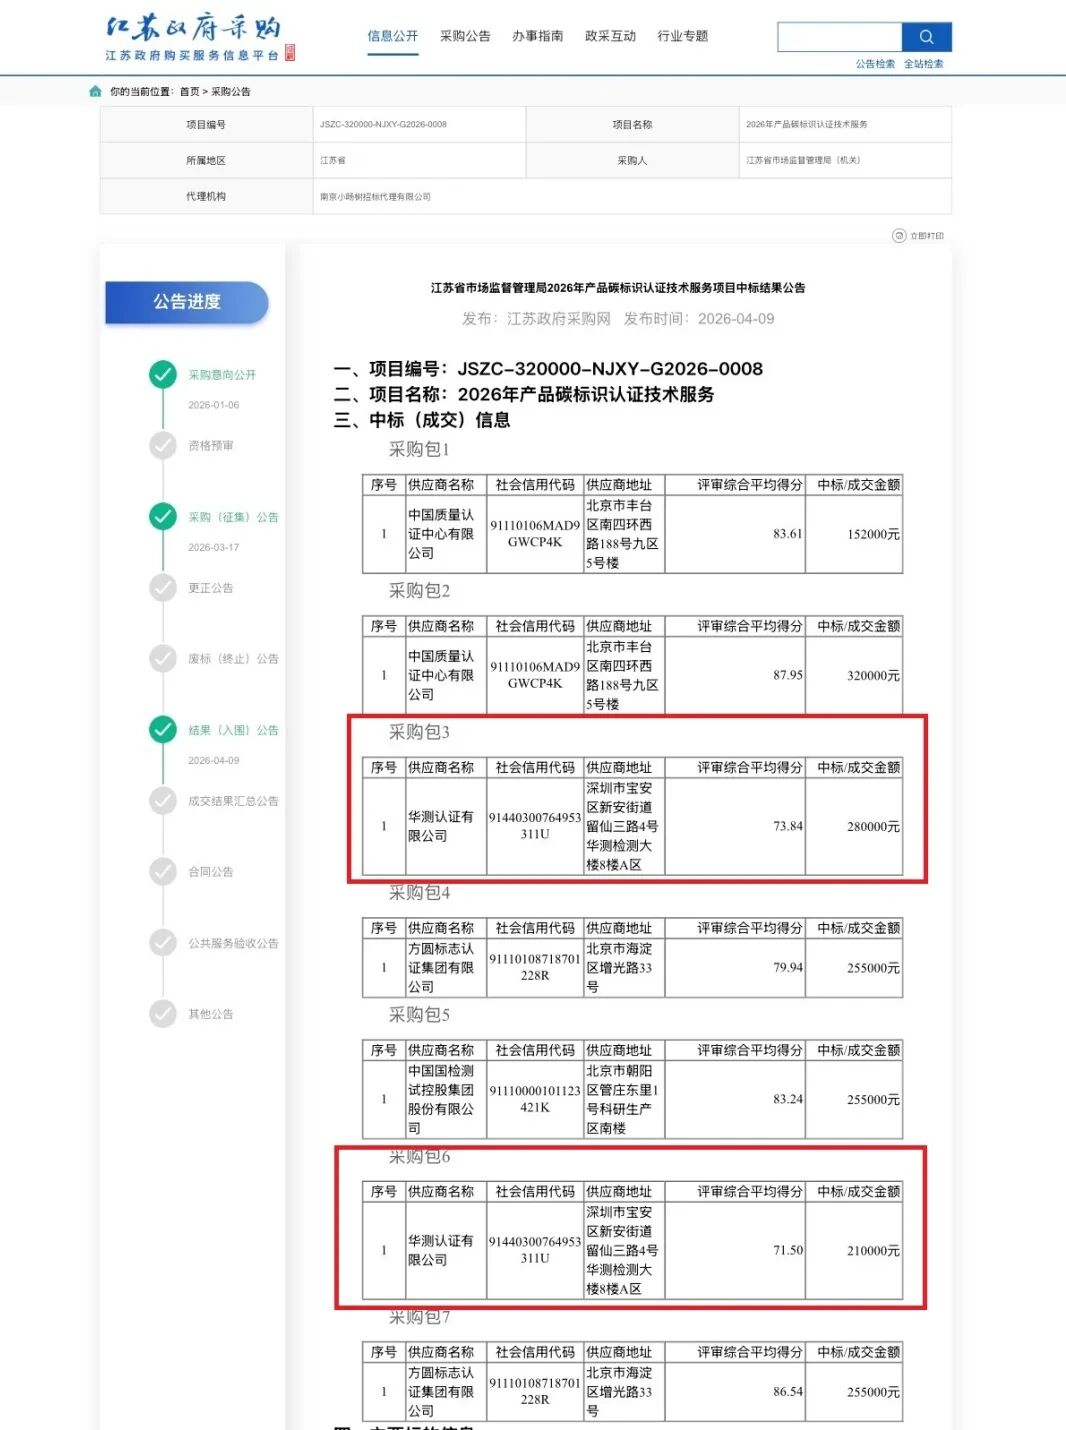This screenshot has width=1066, height=1430.
Task: Click the 公告检索 link under search
Action: [875, 64]
